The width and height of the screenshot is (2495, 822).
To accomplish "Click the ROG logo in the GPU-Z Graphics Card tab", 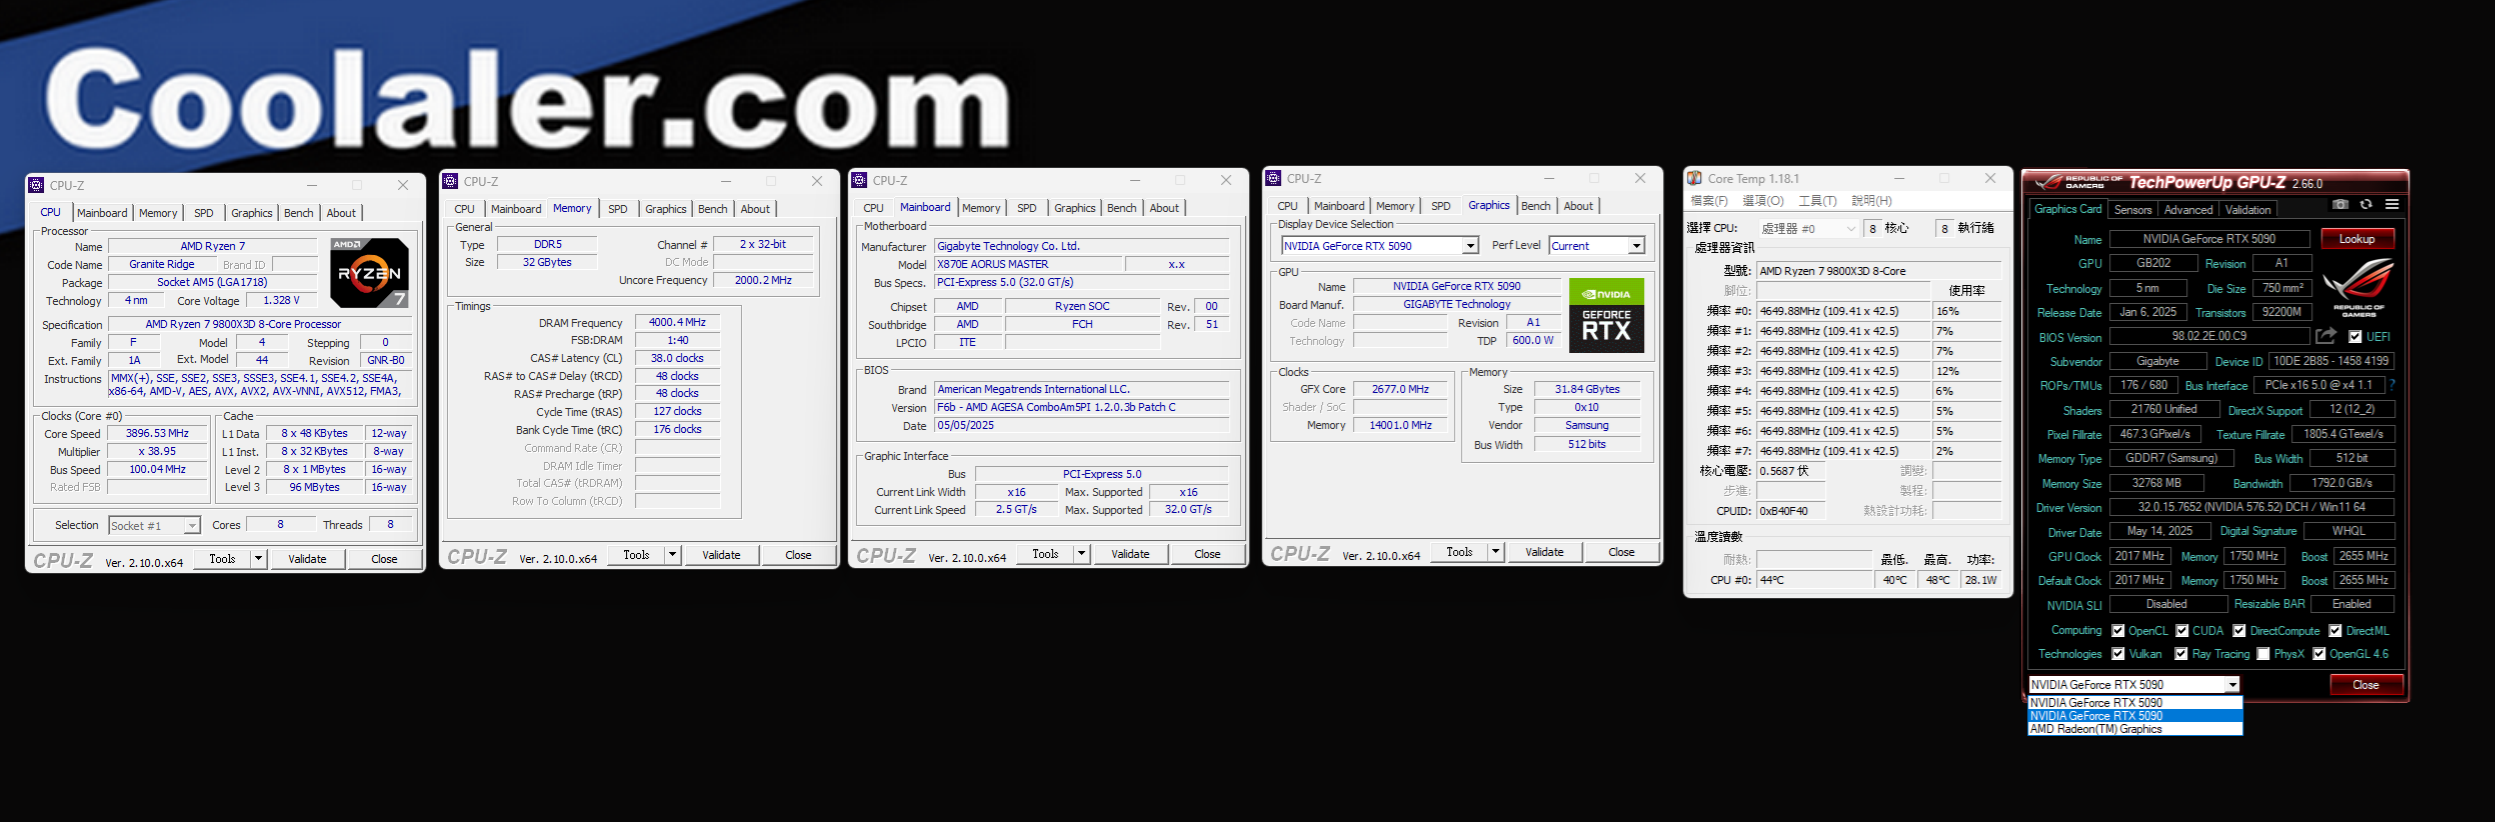I will (x=2358, y=288).
